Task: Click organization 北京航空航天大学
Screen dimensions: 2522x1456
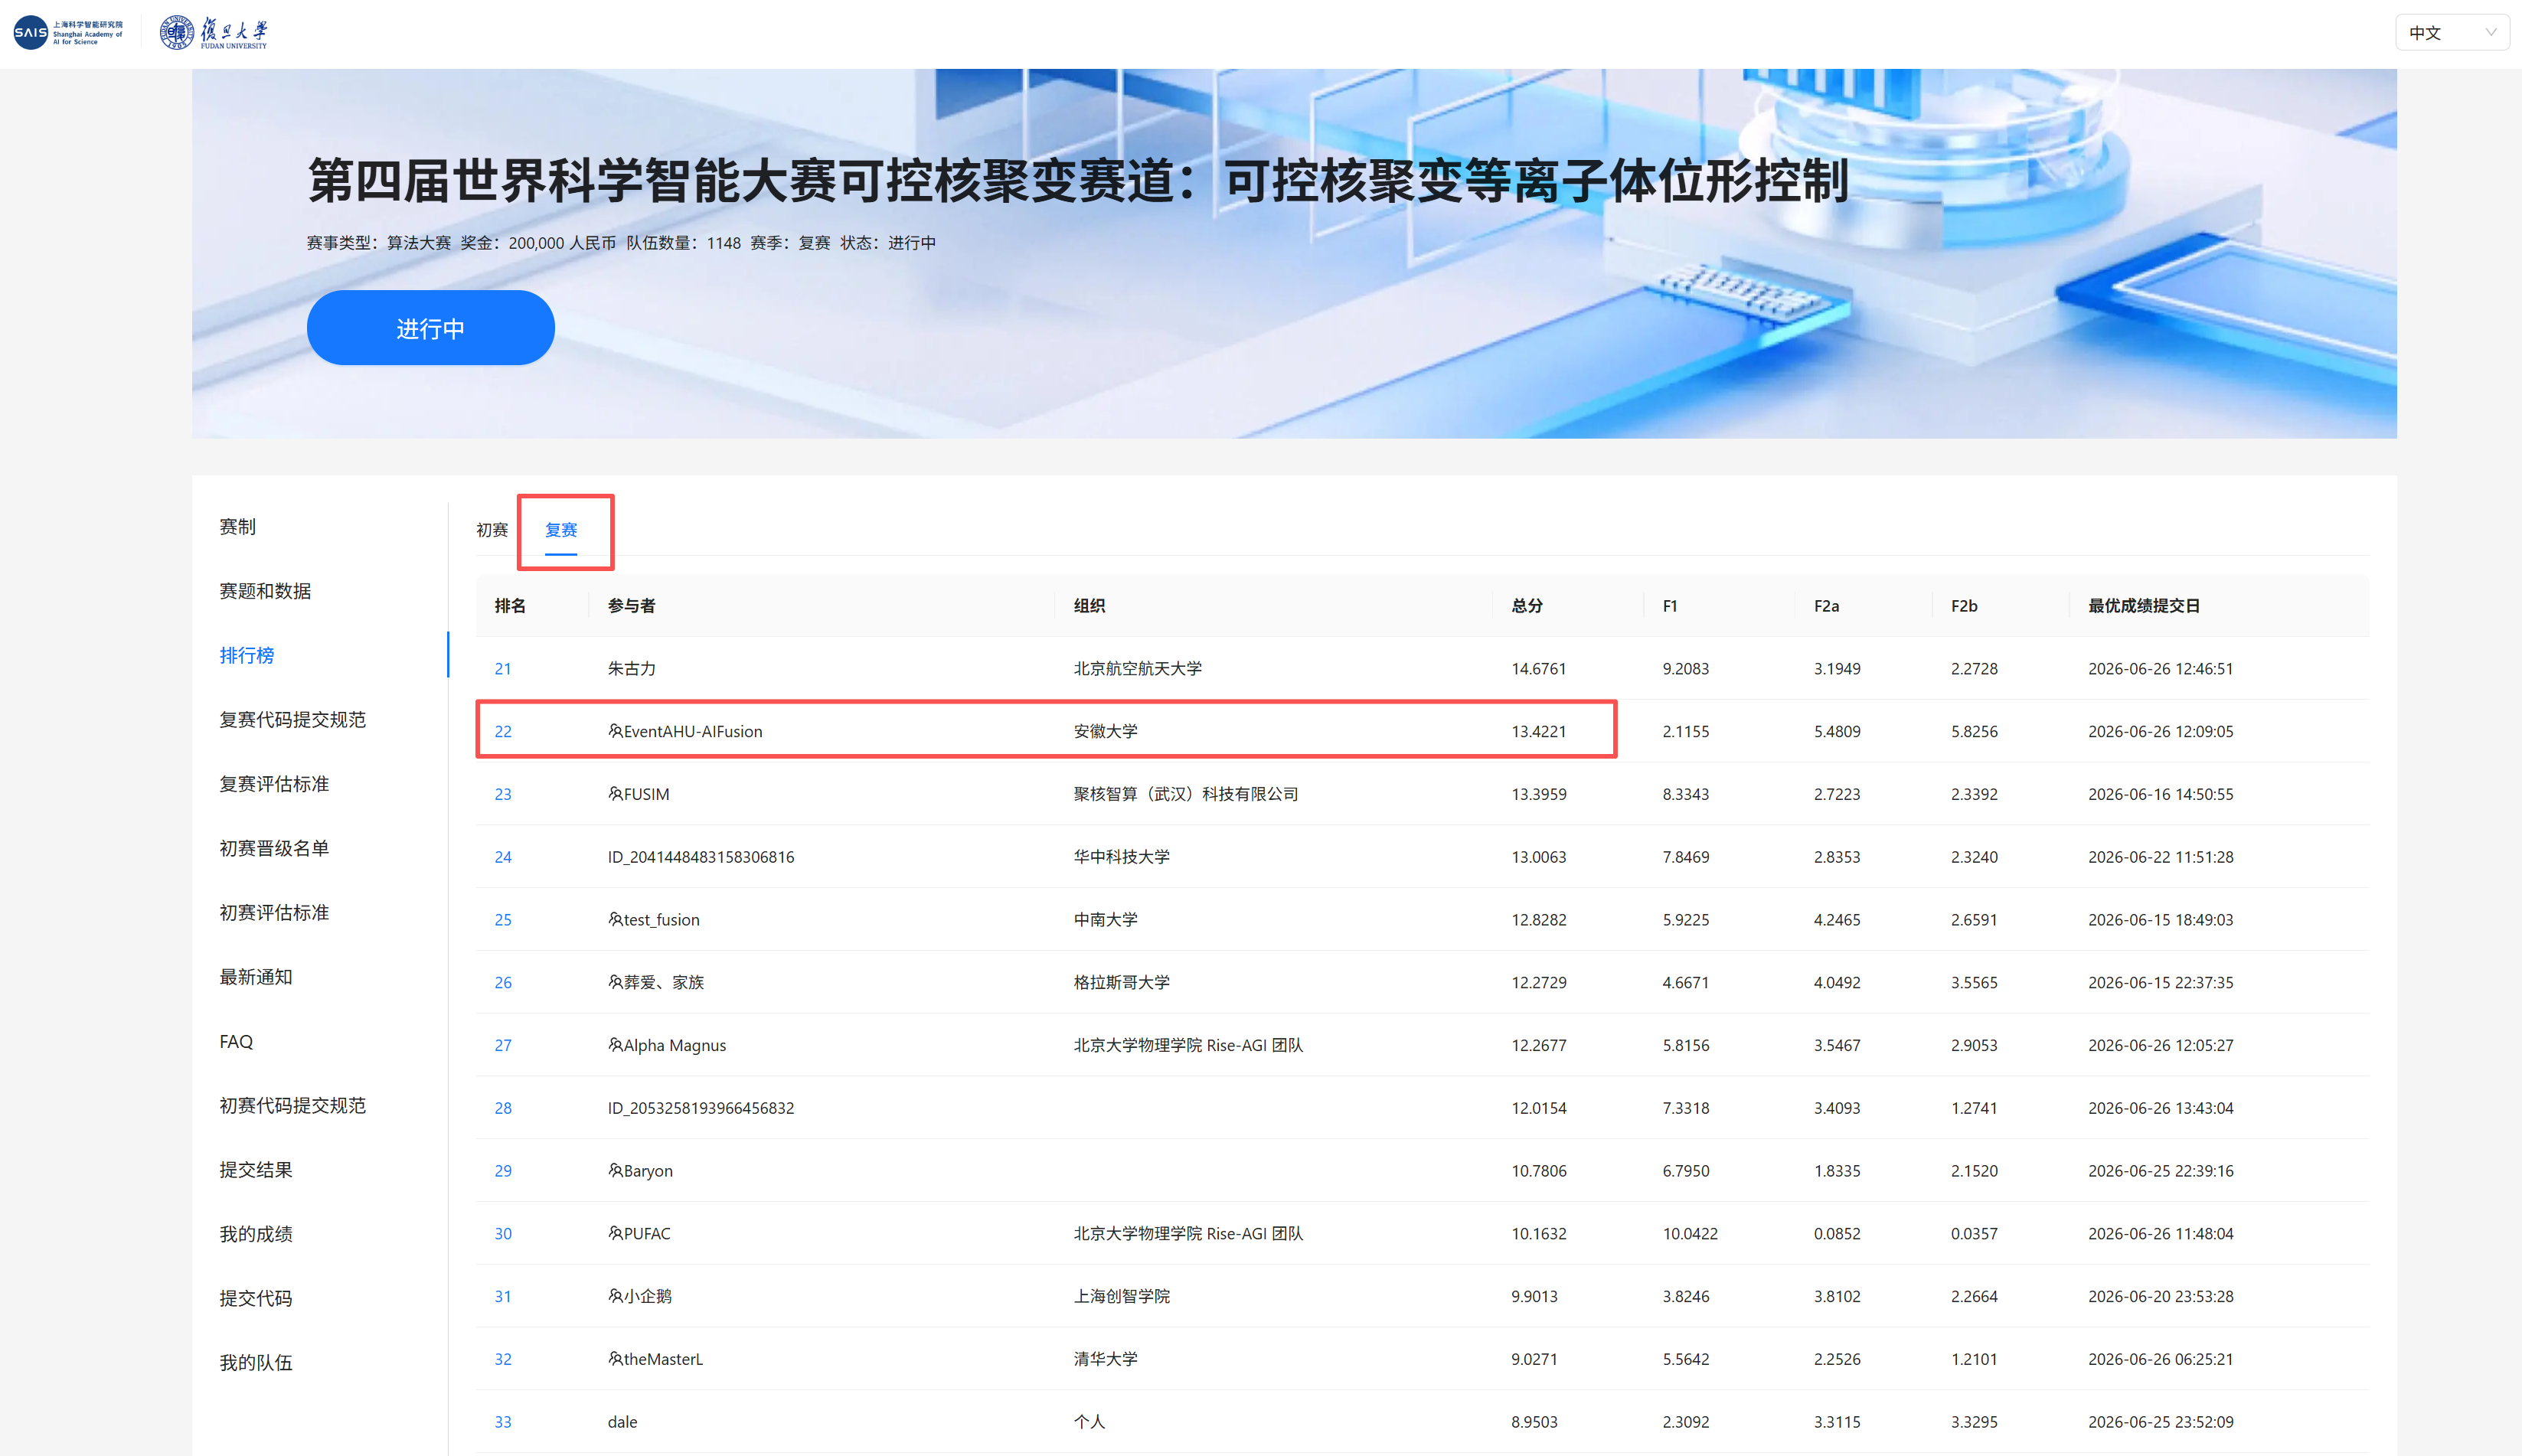Action: 1137,669
